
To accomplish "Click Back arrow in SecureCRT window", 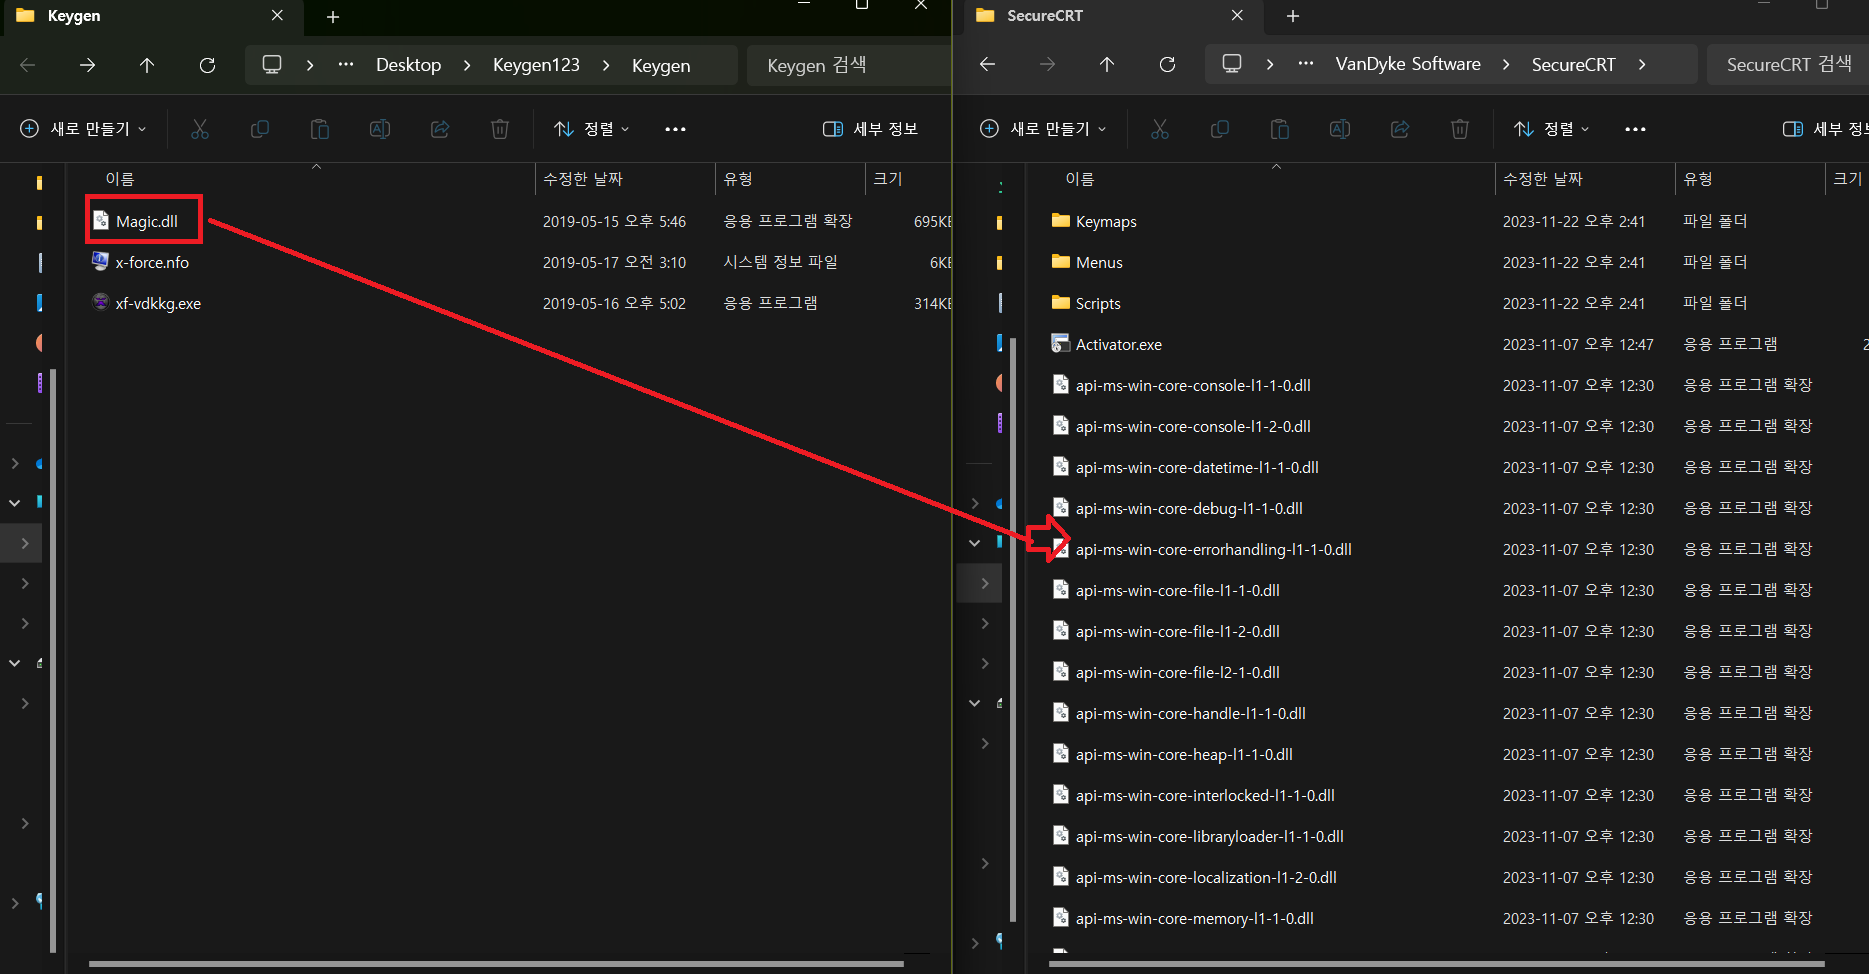I will pos(988,65).
